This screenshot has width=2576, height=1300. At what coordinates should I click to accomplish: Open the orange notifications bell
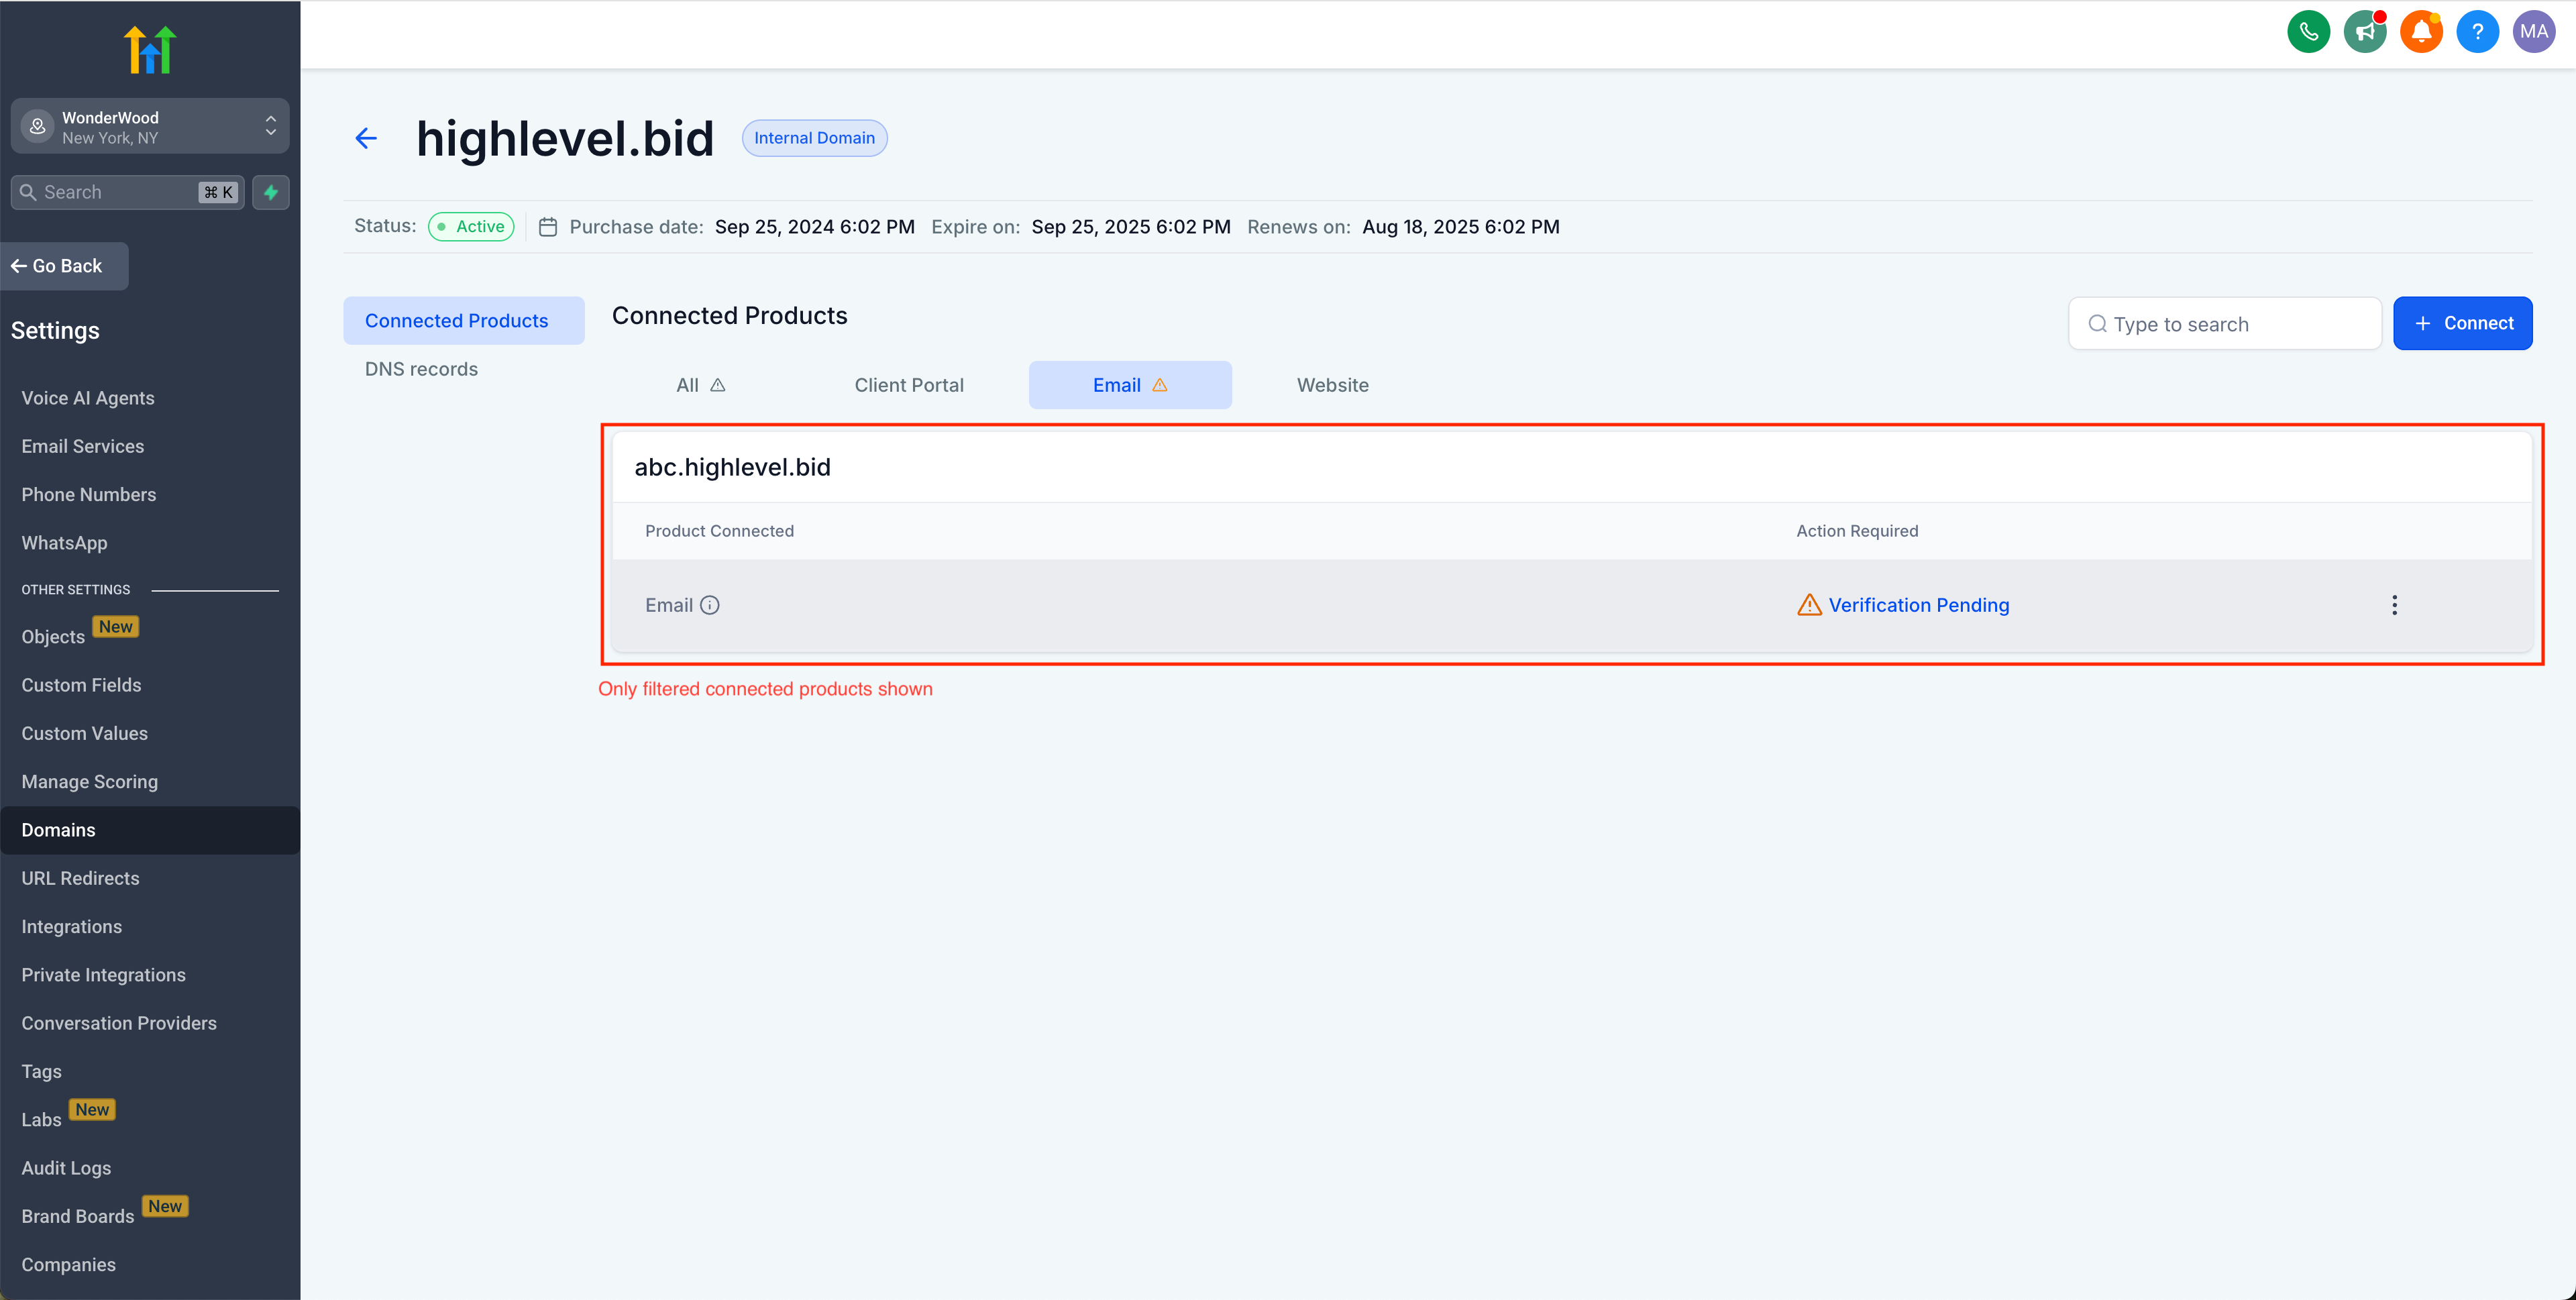2421,31
